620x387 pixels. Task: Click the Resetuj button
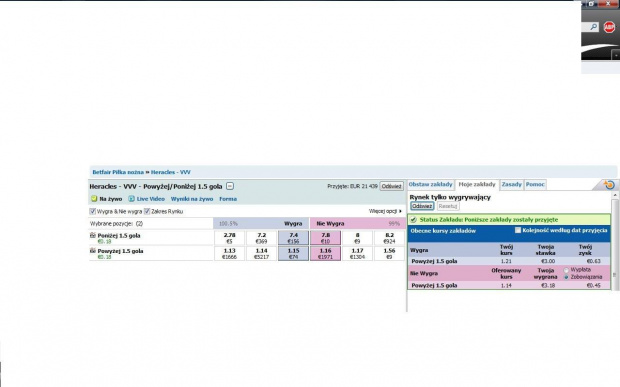pyautogui.click(x=448, y=206)
